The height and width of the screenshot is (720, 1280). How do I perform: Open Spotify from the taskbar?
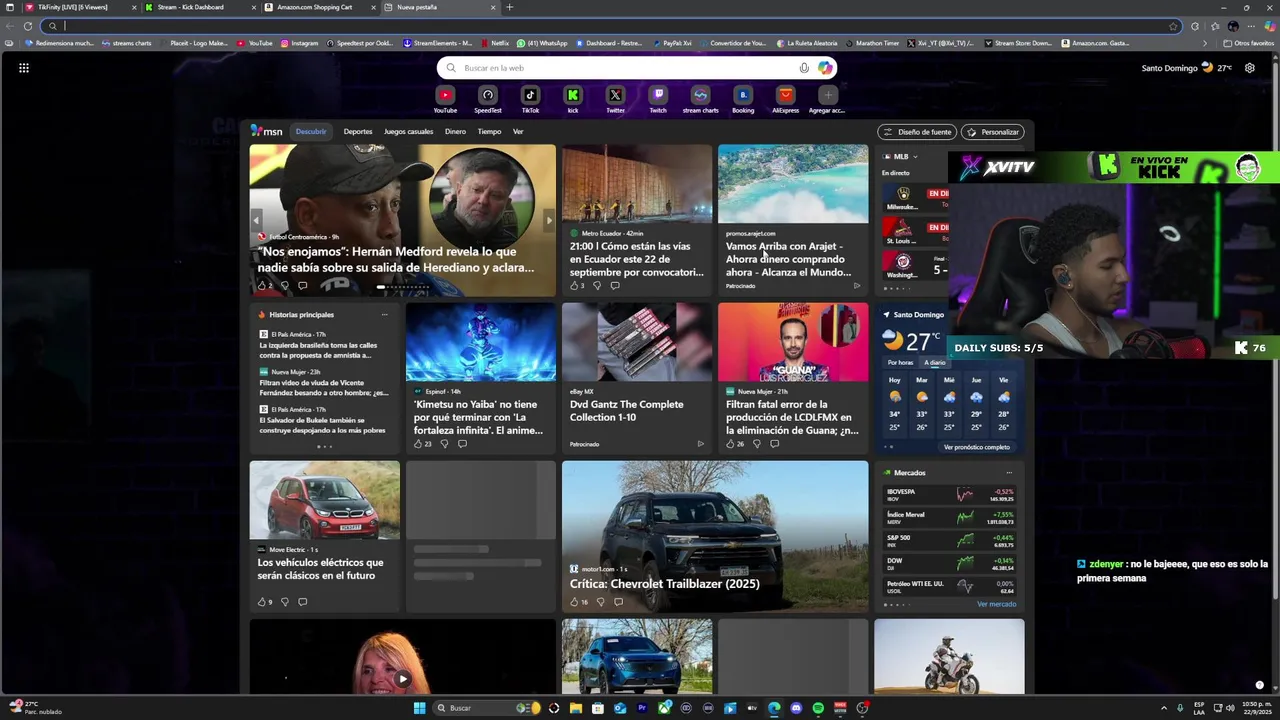coord(818,708)
